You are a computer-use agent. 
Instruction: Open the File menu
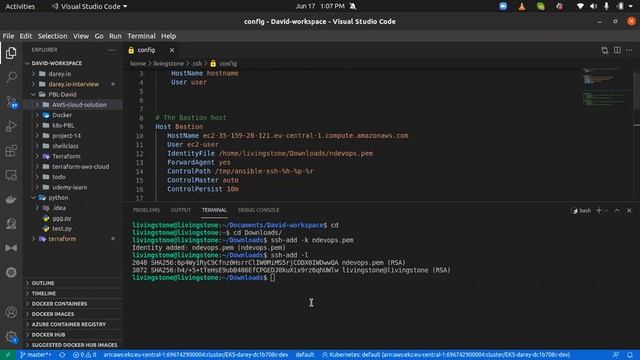tap(8, 36)
